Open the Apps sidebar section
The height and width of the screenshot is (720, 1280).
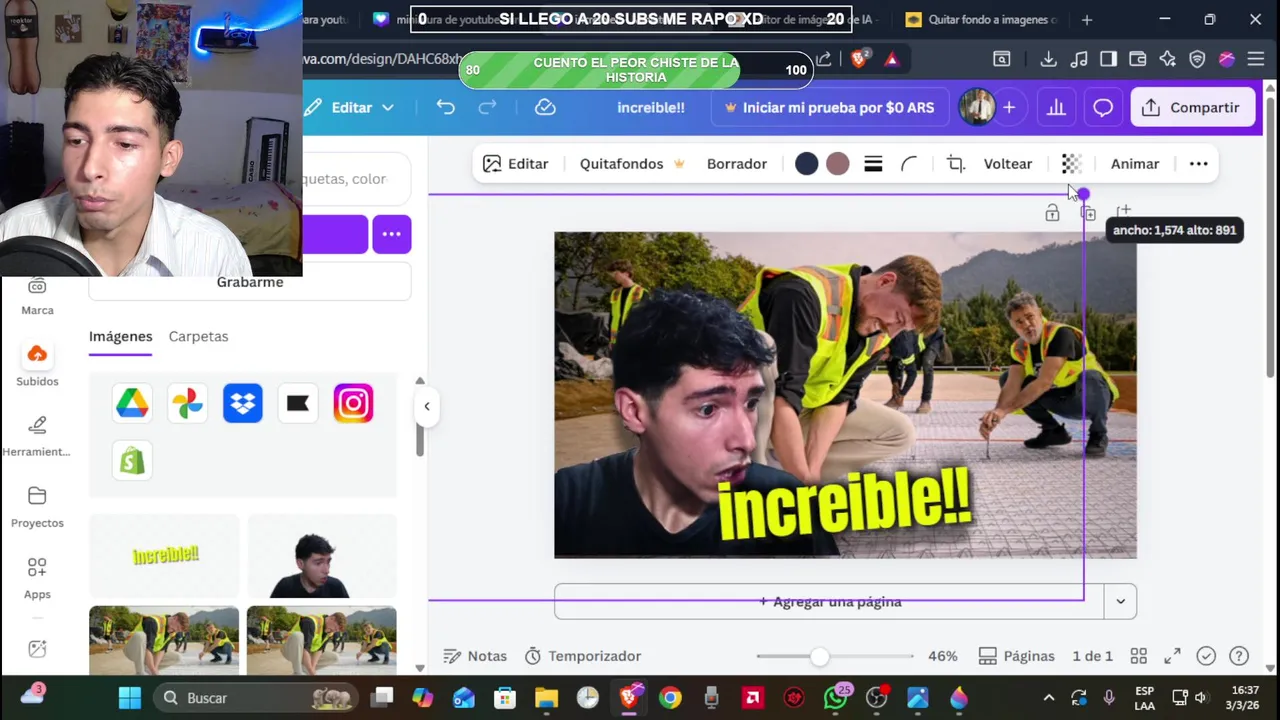coord(37,578)
